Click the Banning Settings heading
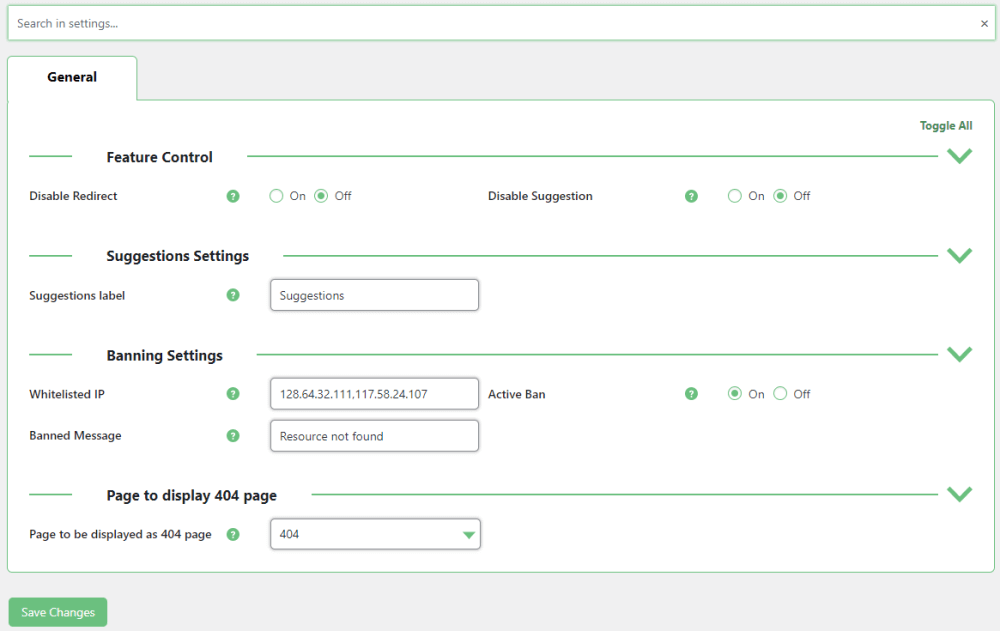The image size is (1000, 631). (x=165, y=355)
